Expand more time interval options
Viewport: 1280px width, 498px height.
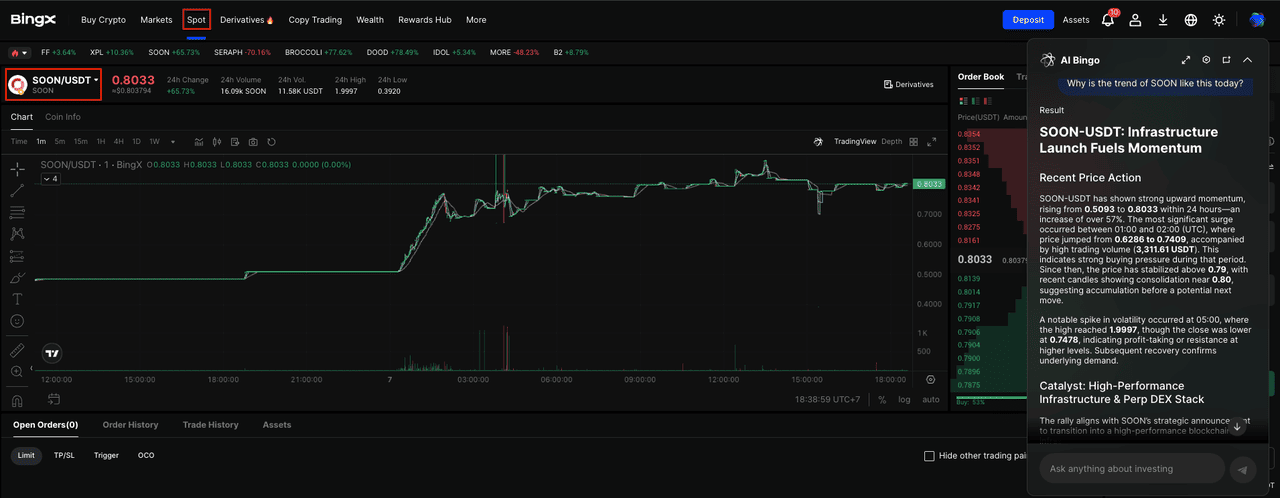tap(172, 142)
